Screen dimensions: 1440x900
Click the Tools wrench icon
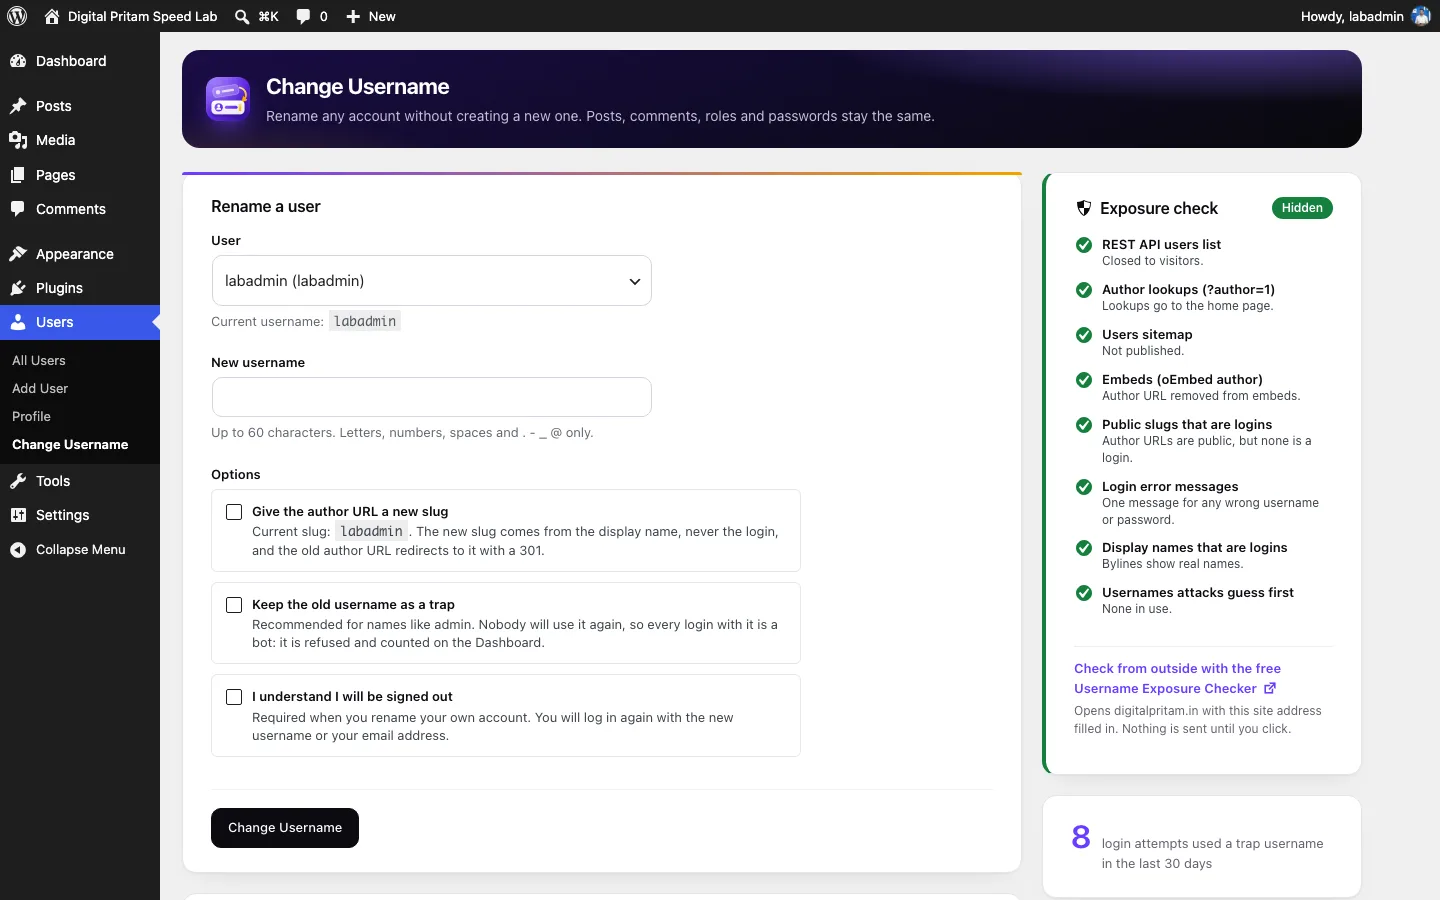coord(18,481)
